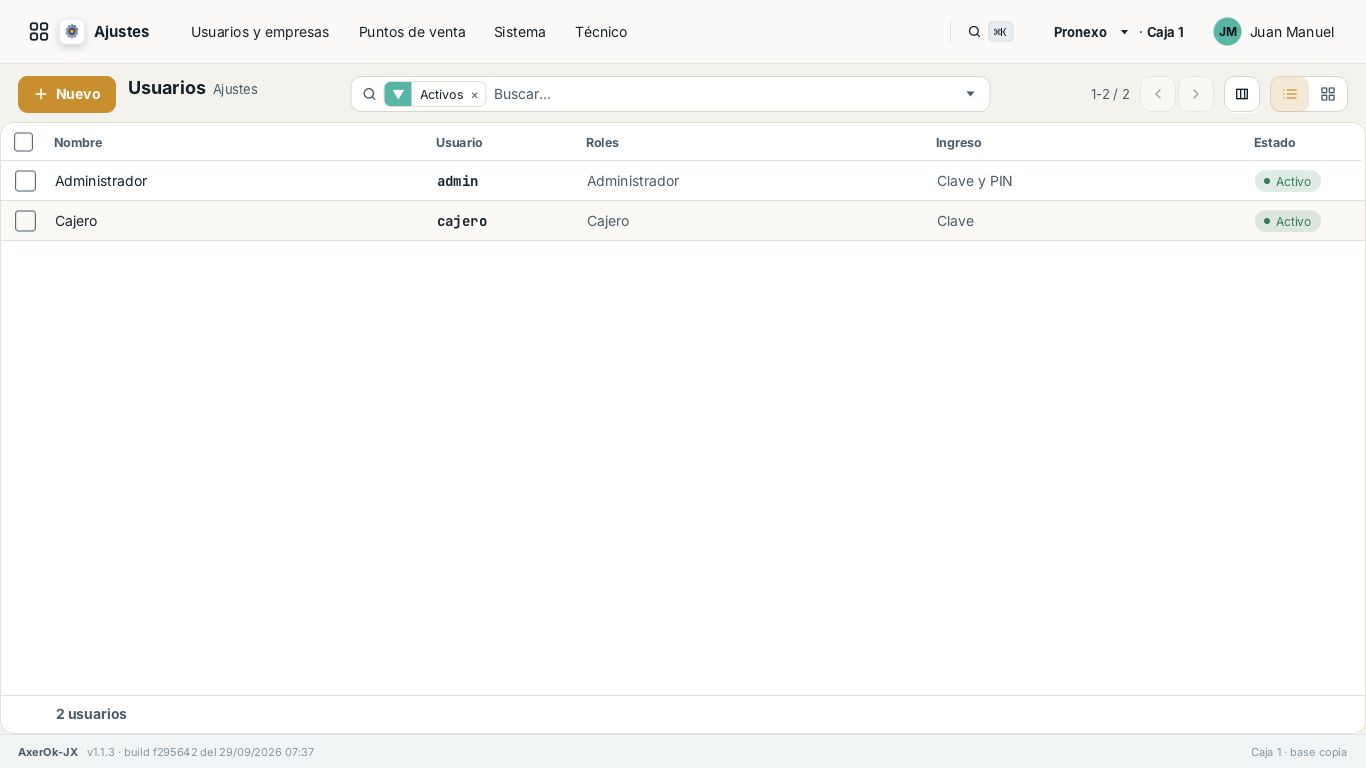
Task: Switch to kanban grid view
Action: click(x=1328, y=94)
